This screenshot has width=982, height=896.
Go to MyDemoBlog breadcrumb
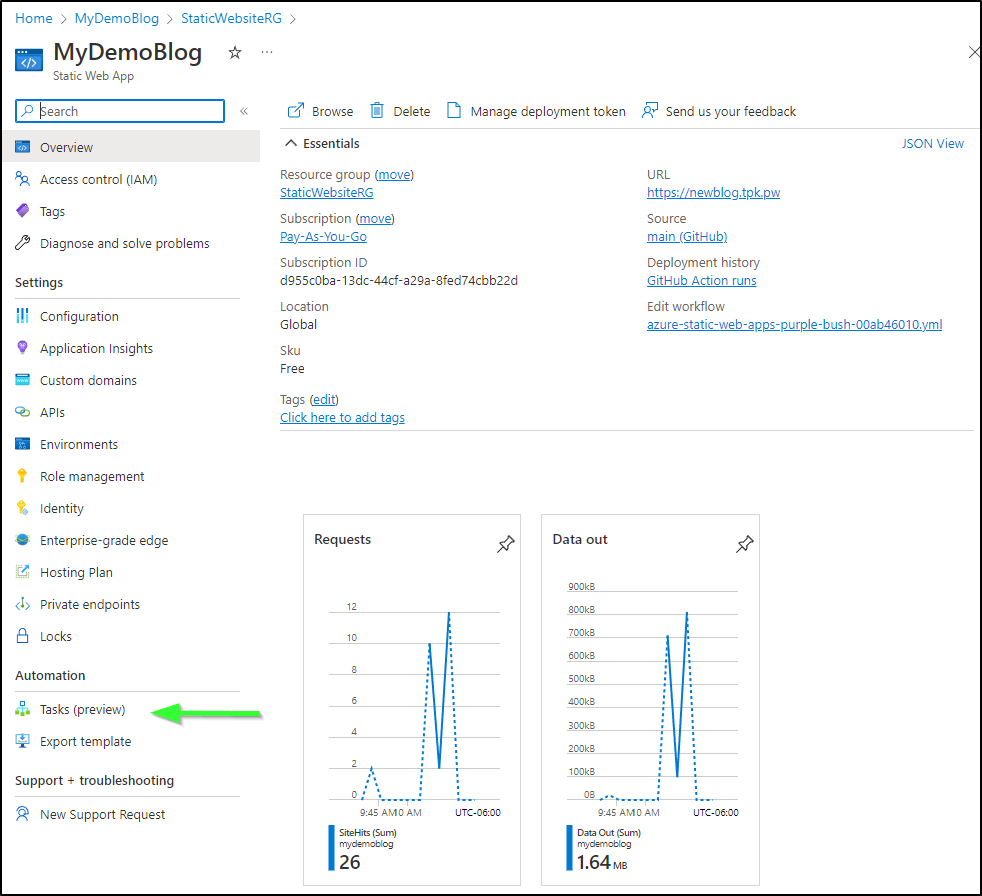116,18
